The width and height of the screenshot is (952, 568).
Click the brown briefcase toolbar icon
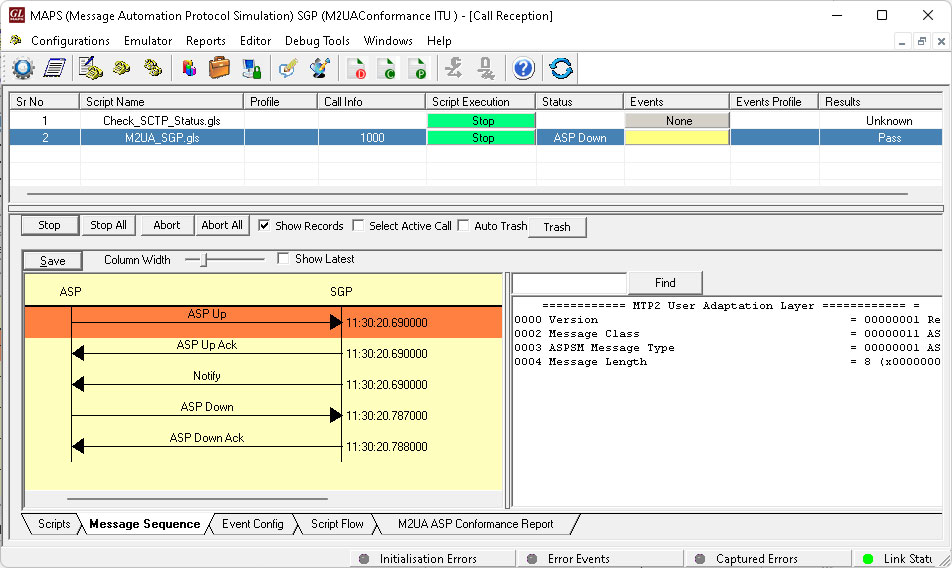[x=219, y=68]
